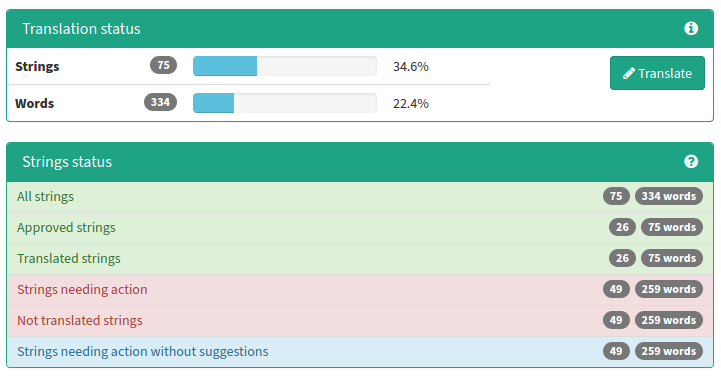Click the 75 badge next to Strings label

point(163,65)
